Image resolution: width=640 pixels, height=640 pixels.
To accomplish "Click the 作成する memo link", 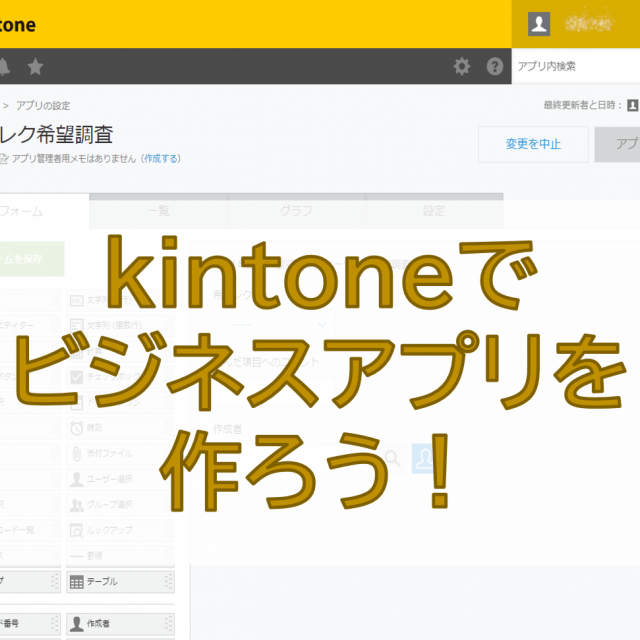I will point(161,158).
